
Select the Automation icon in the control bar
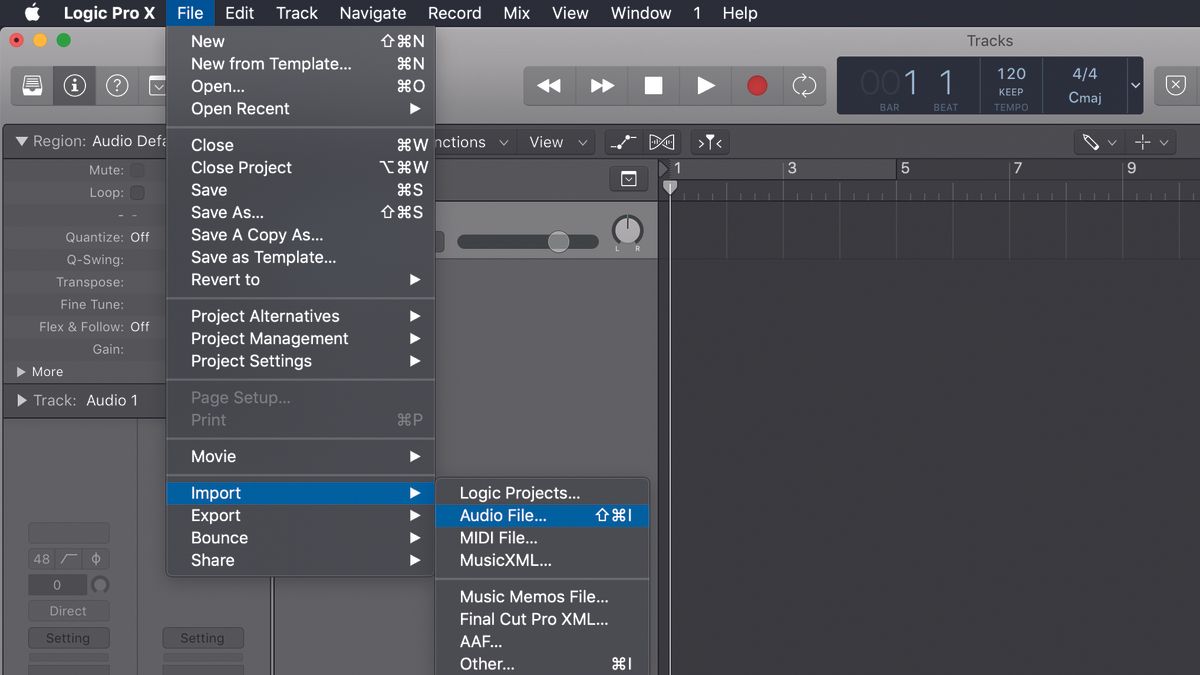[621, 142]
